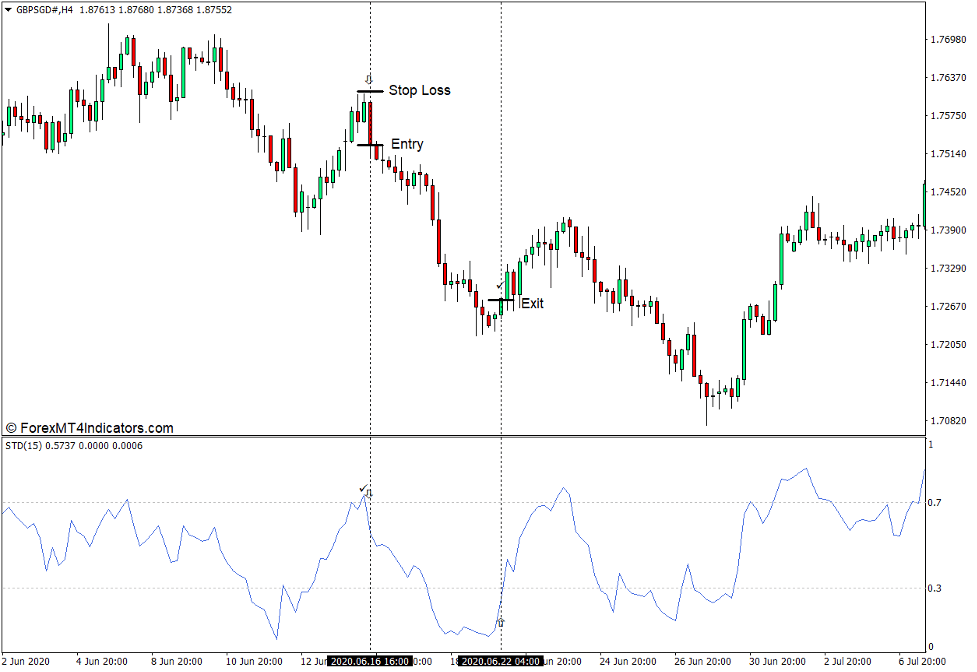Click the small arrow marker in the indicator trough
Image resolution: width=977 pixels, height=672 pixels.
point(501,622)
